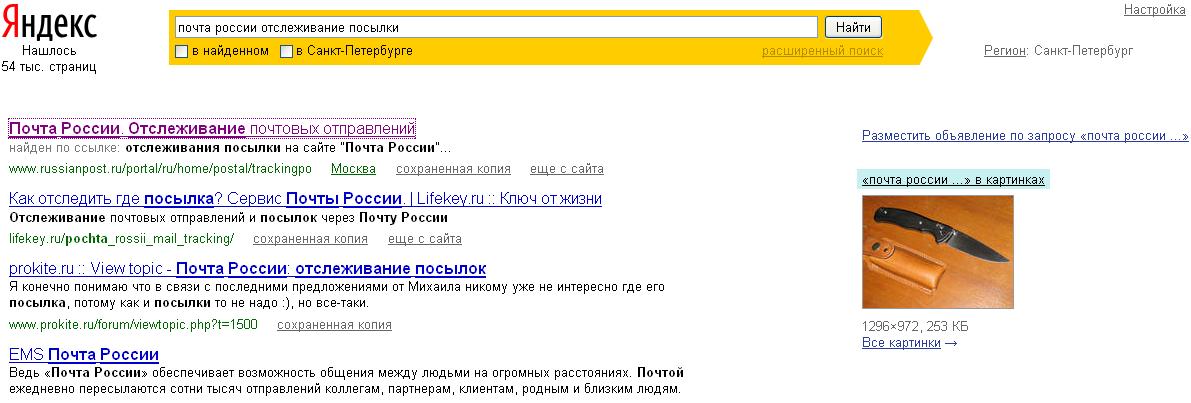The width and height of the screenshot is (1191, 403).
Task: Click the Найти search button
Action: coord(853,27)
